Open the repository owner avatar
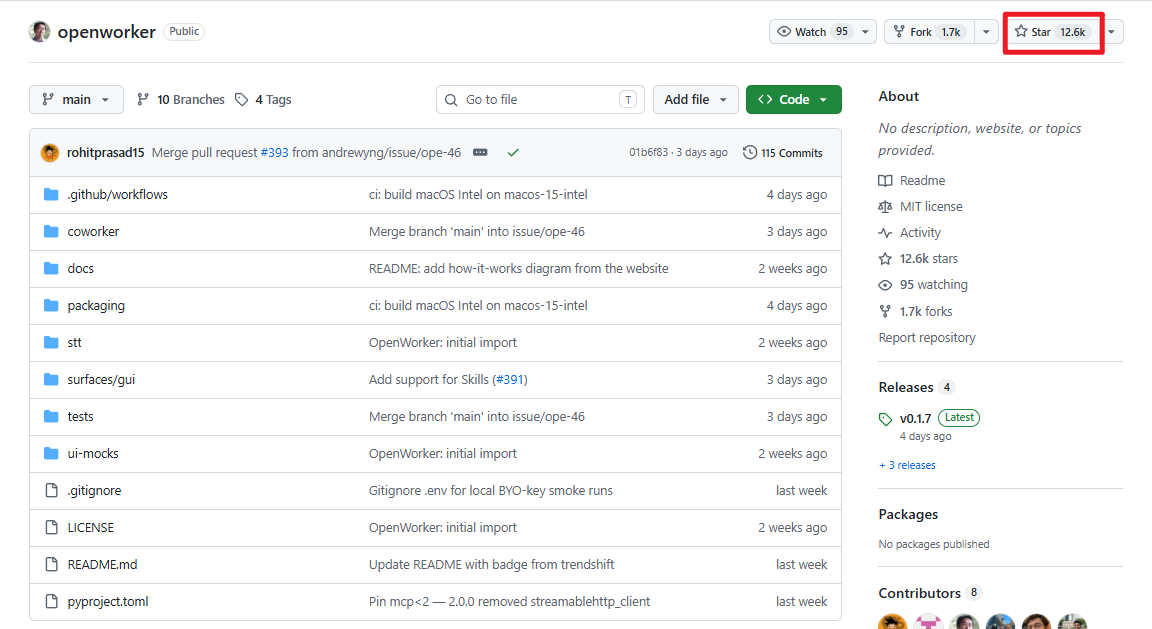Image resolution: width=1152 pixels, height=629 pixels. 40,32
